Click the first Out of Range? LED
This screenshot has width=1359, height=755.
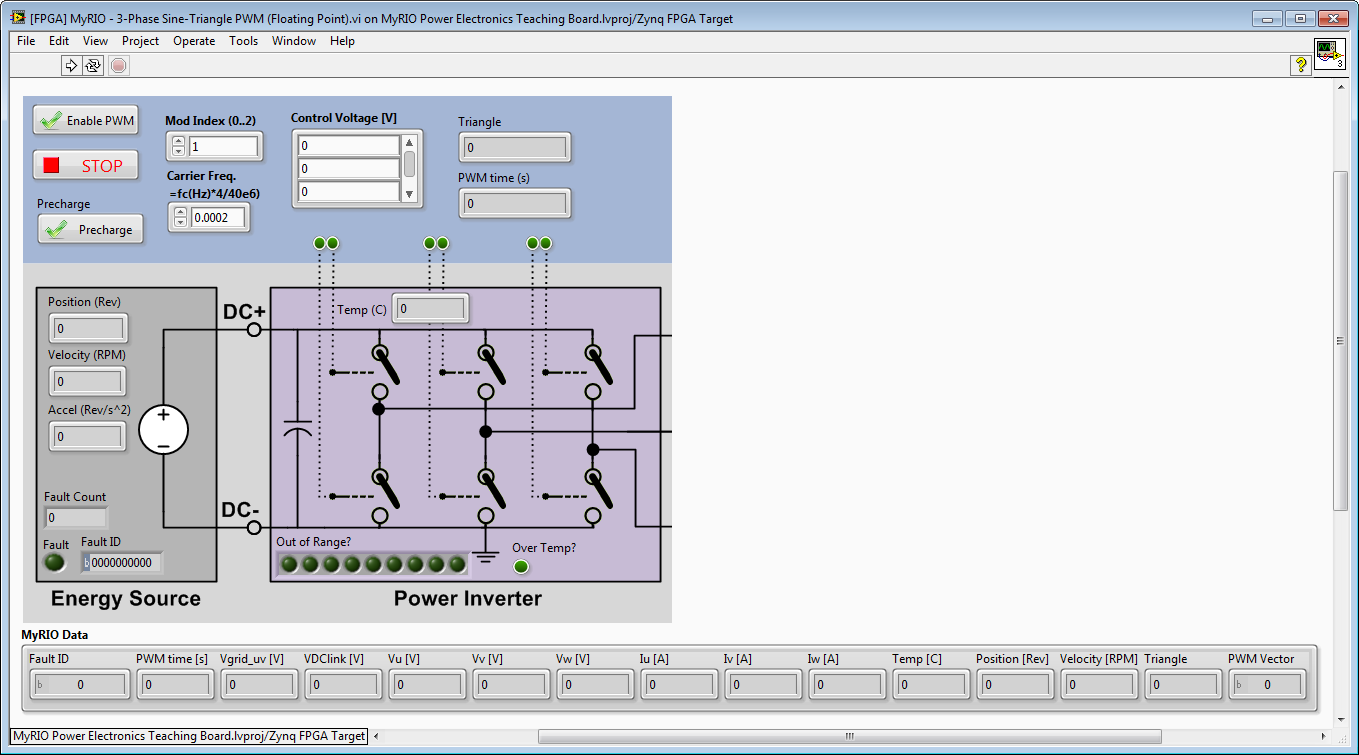tap(289, 565)
